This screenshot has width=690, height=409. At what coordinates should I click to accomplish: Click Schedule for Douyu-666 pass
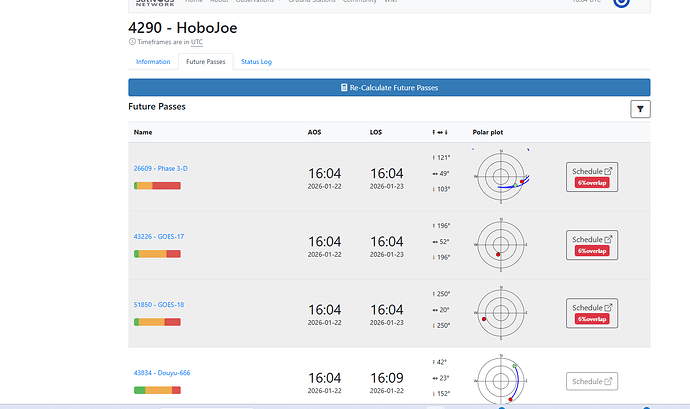click(x=592, y=381)
